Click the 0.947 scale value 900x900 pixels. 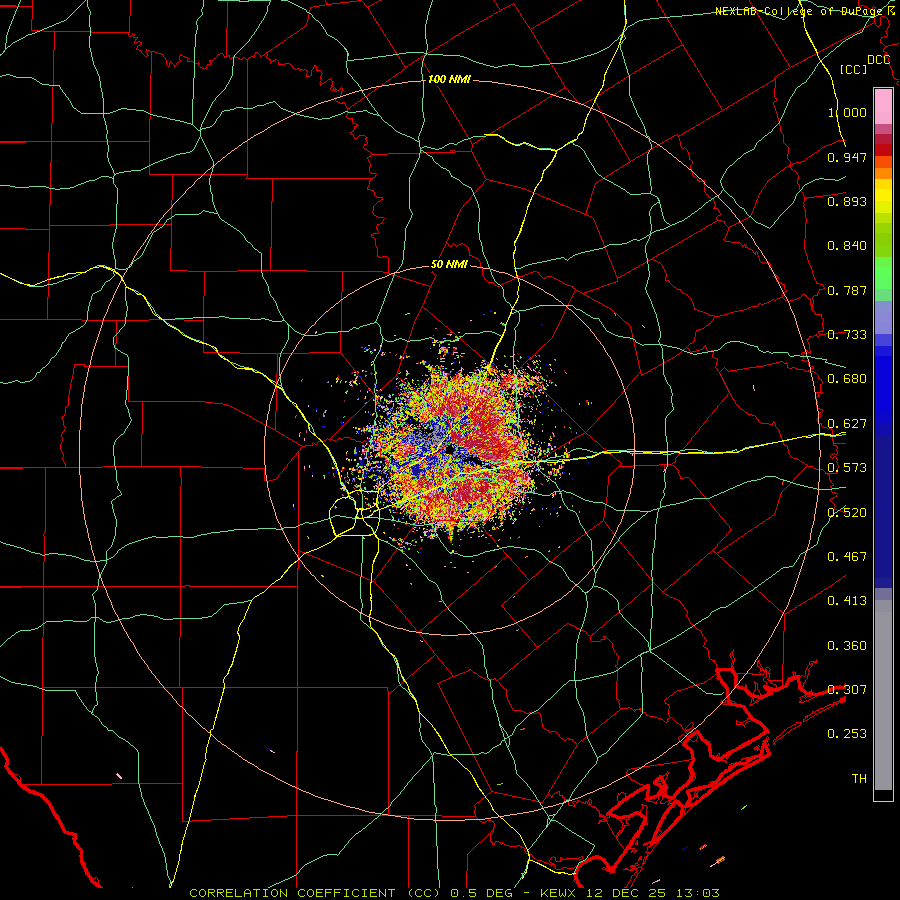coord(847,157)
